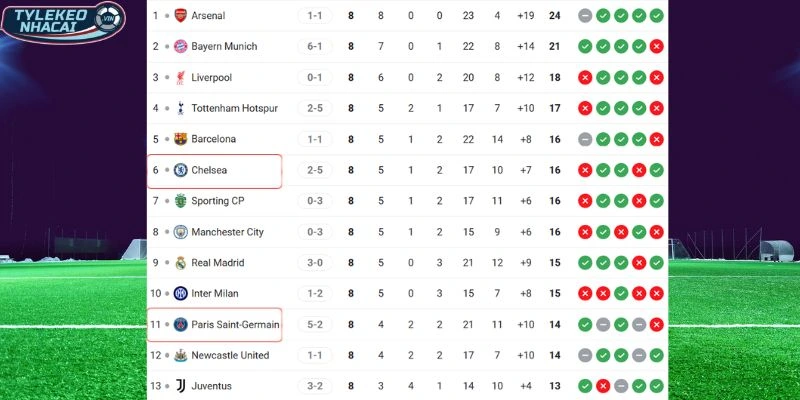Image resolution: width=800 pixels, height=400 pixels.
Task: Click the Bayern Munich club crest
Action: (x=180, y=47)
